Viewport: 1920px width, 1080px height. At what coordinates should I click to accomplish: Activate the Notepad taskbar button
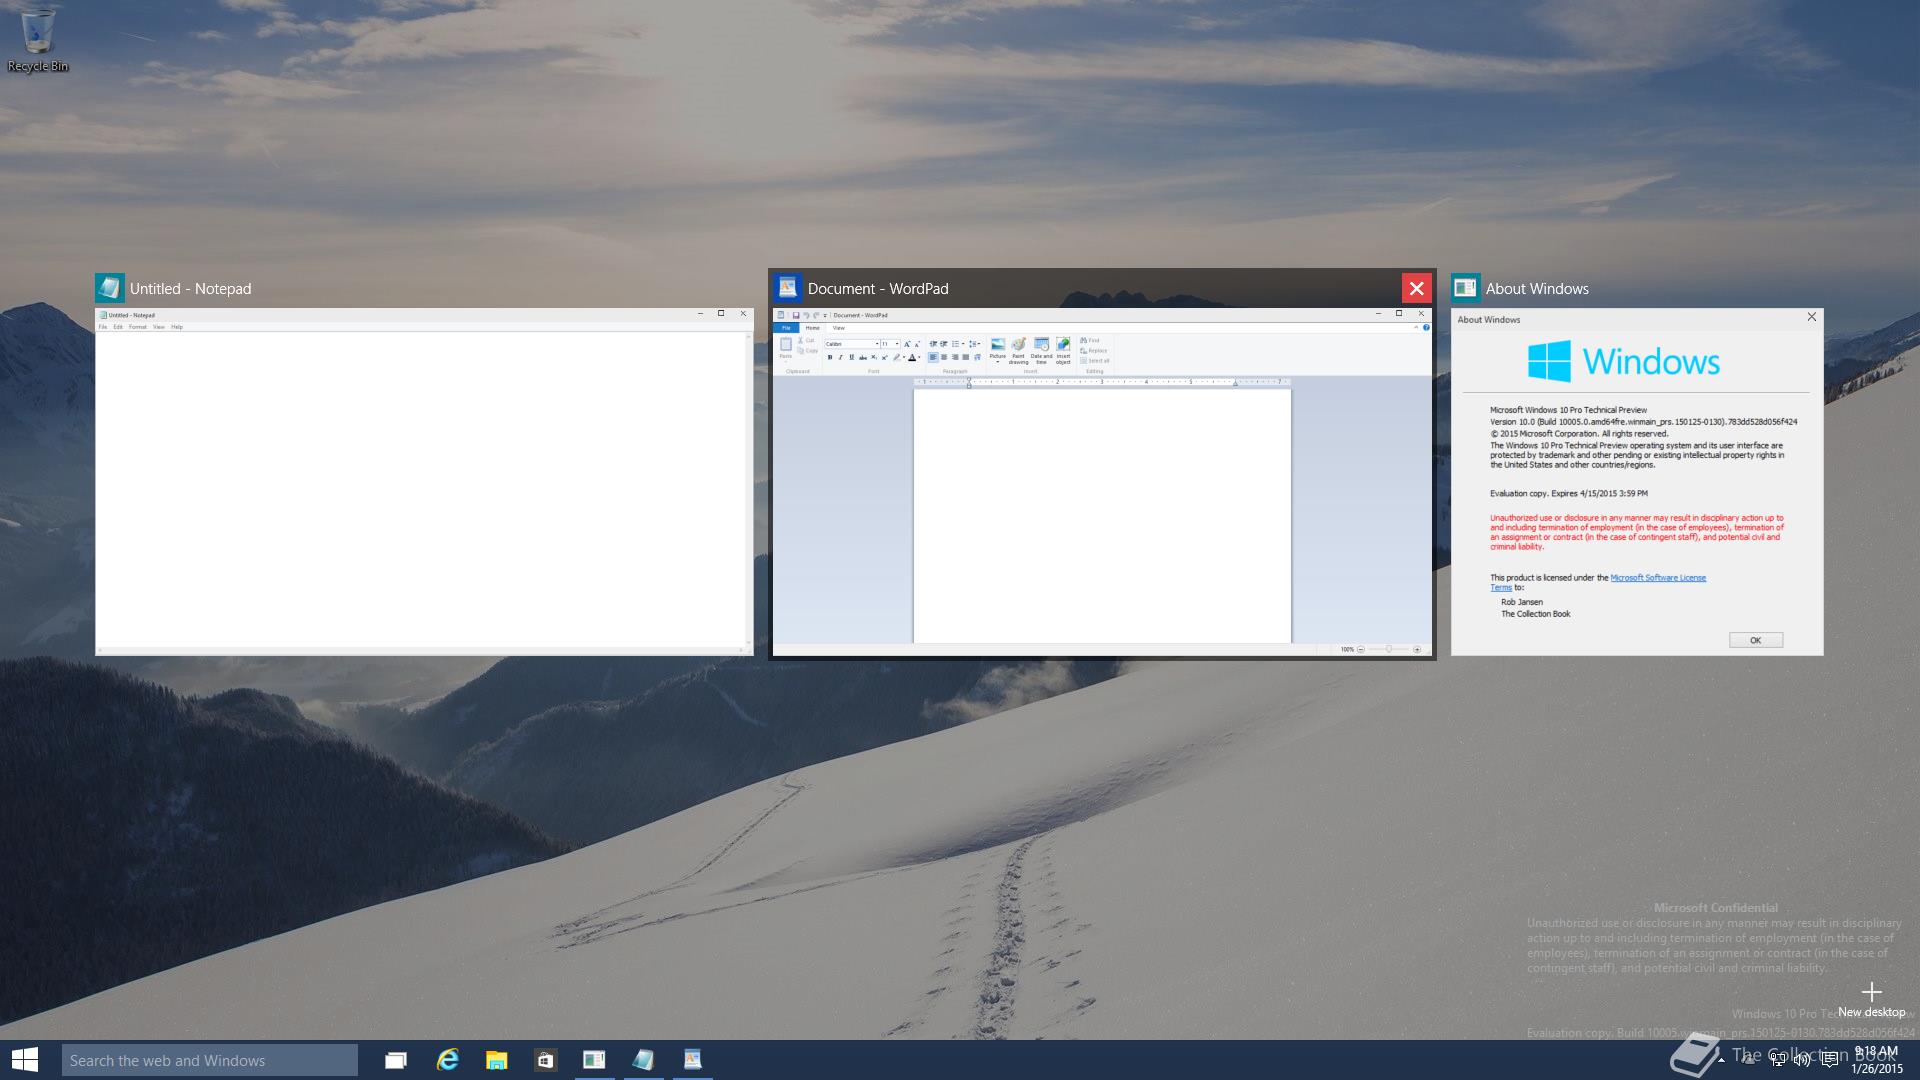pyautogui.click(x=643, y=1060)
